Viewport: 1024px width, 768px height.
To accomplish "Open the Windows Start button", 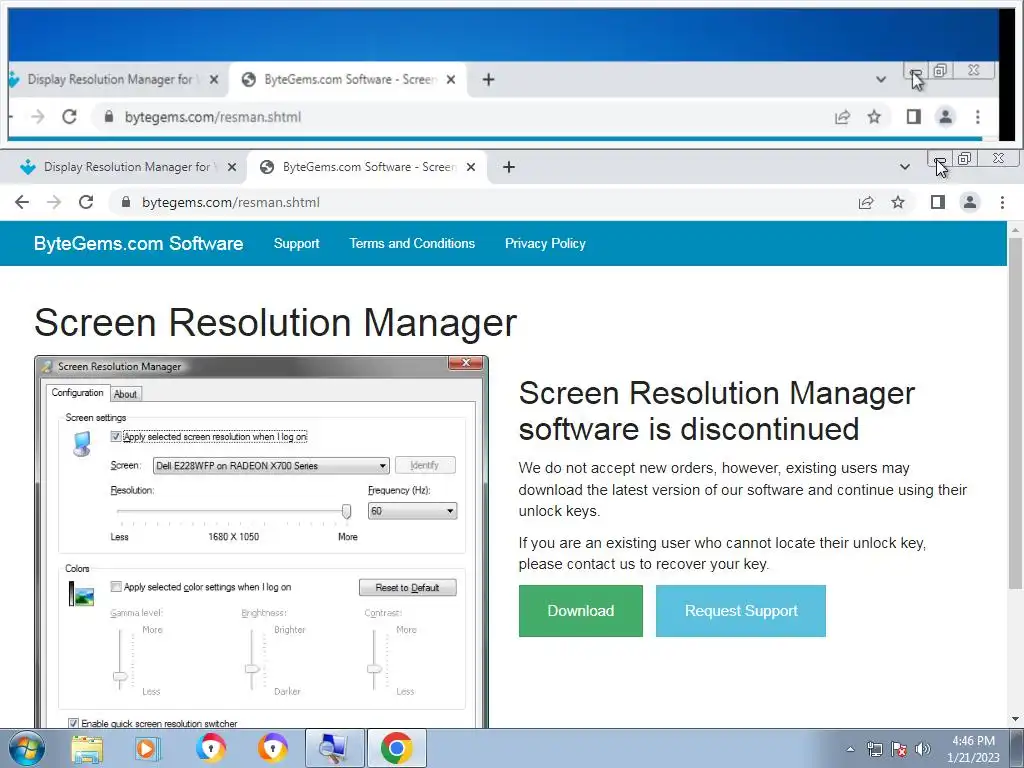I will (x=26, y=748).
